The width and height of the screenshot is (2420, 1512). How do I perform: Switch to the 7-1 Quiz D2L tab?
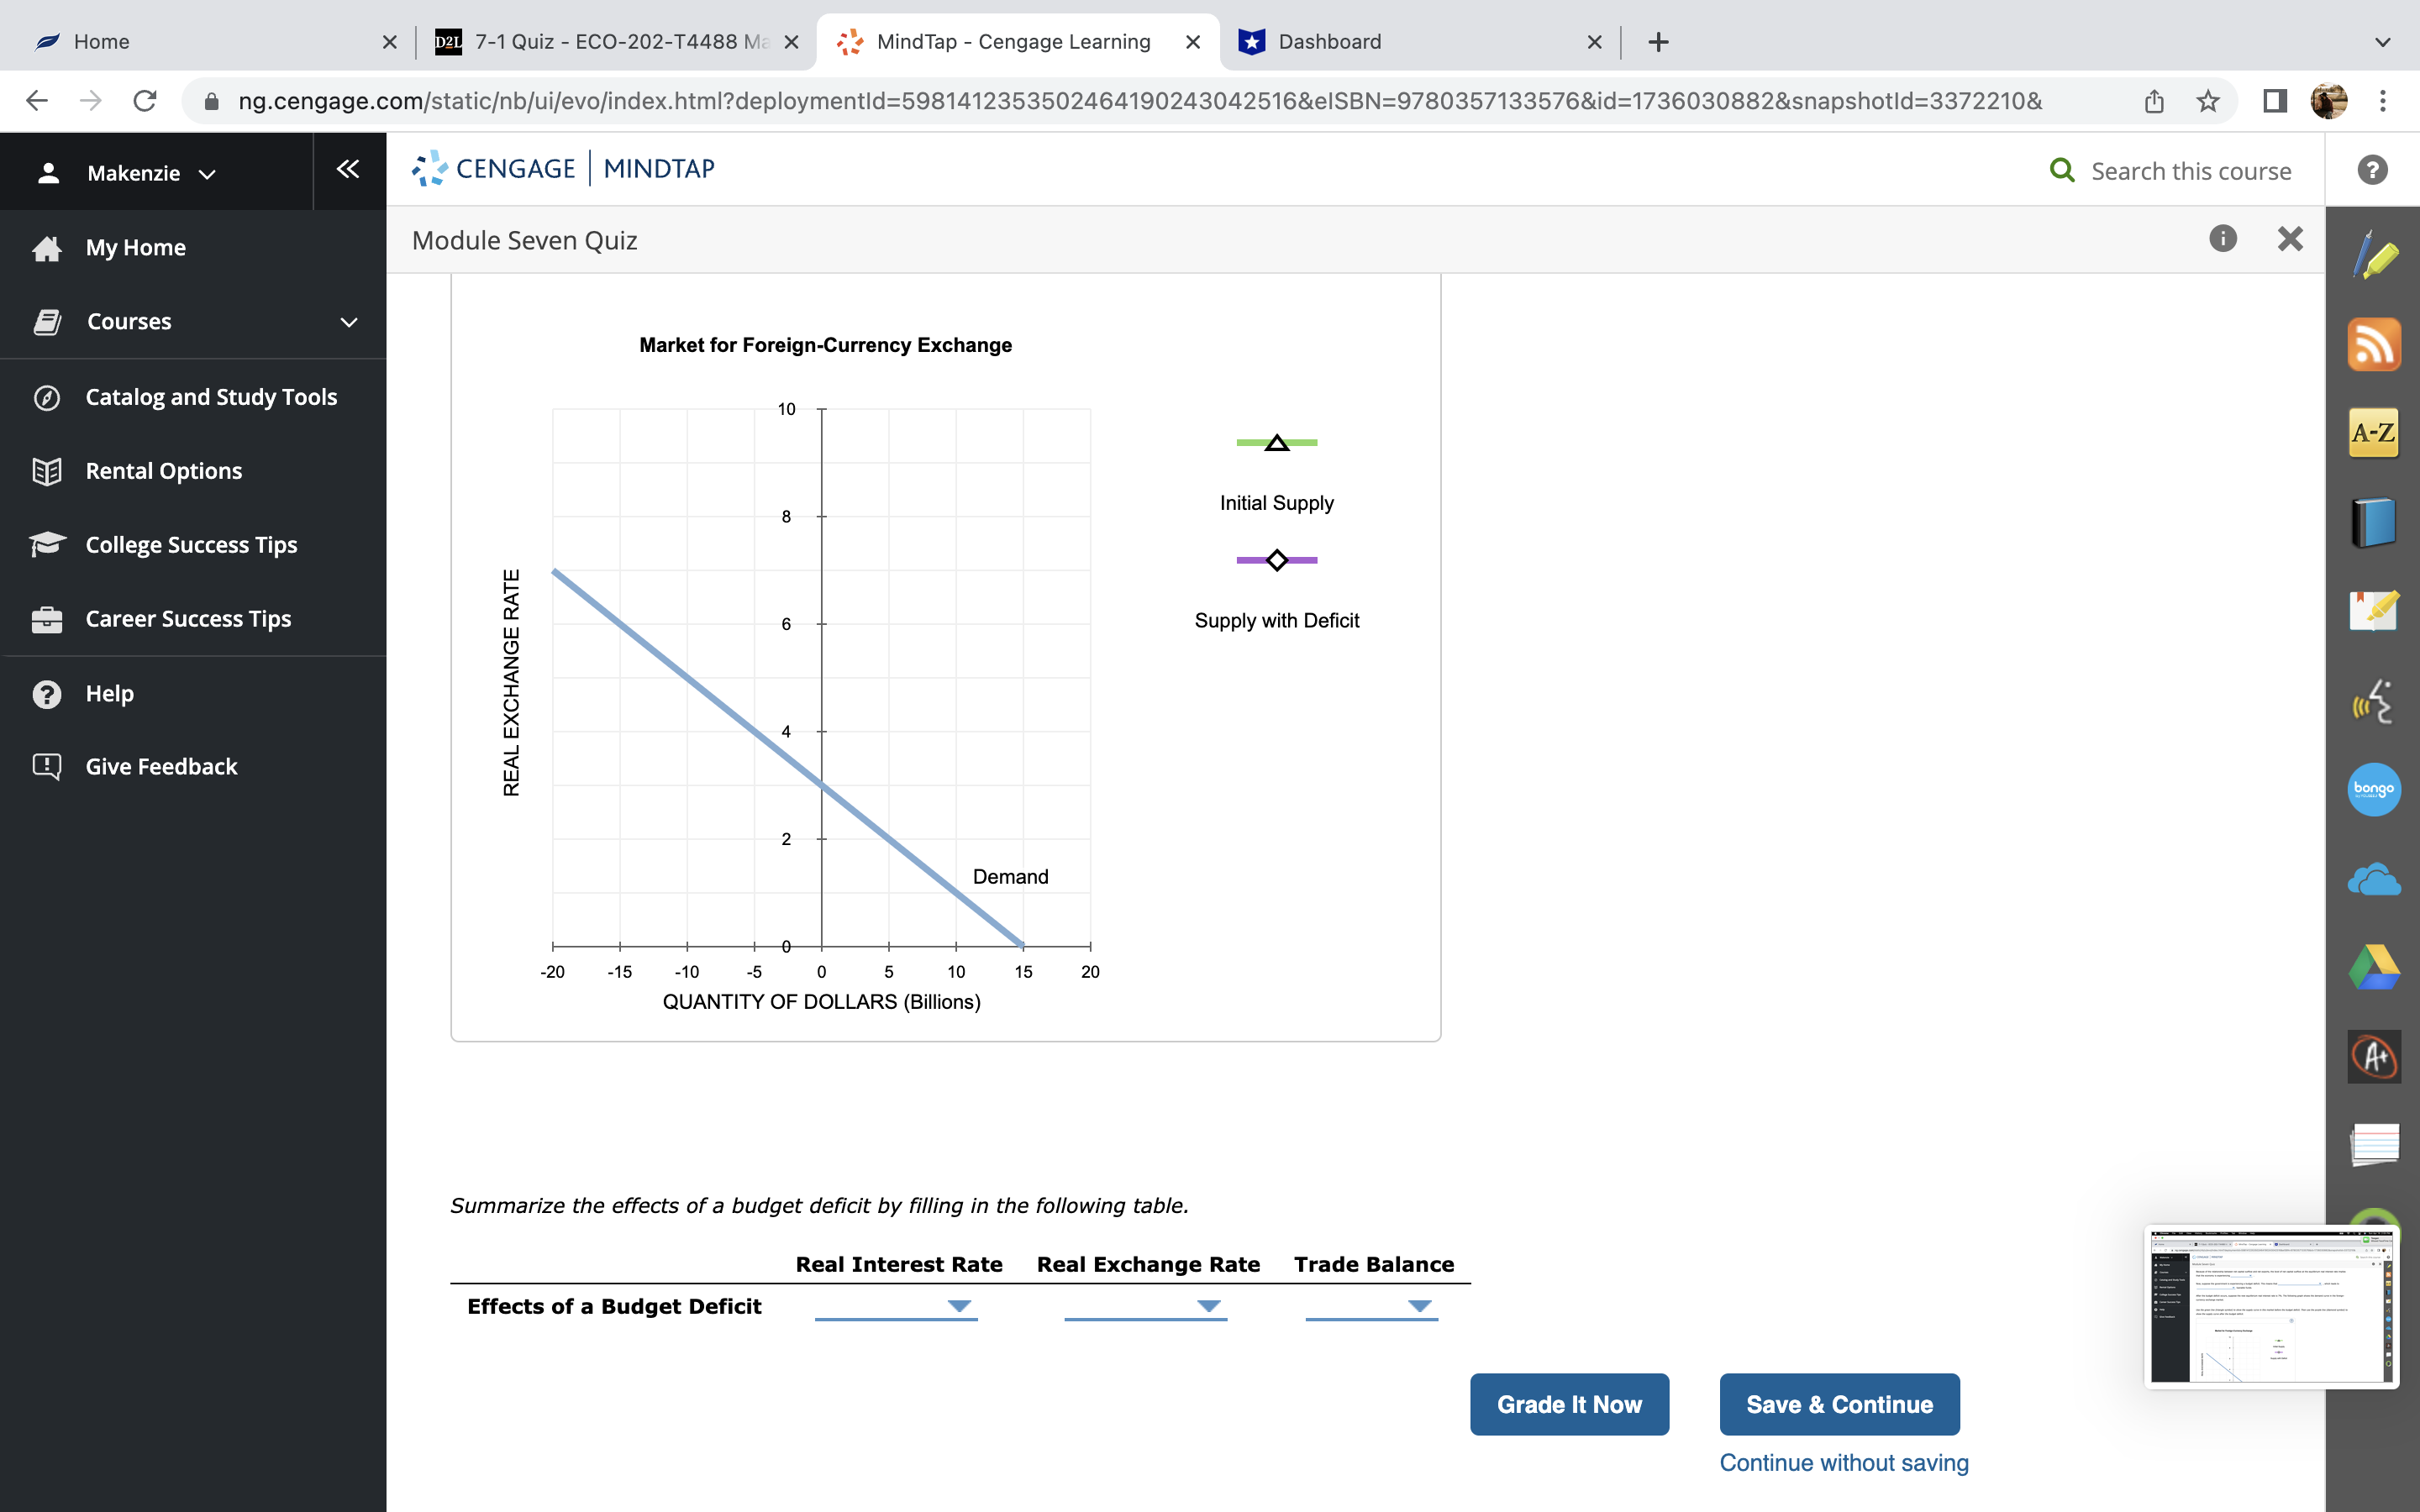pyautogui.click(x=600, y=41)
